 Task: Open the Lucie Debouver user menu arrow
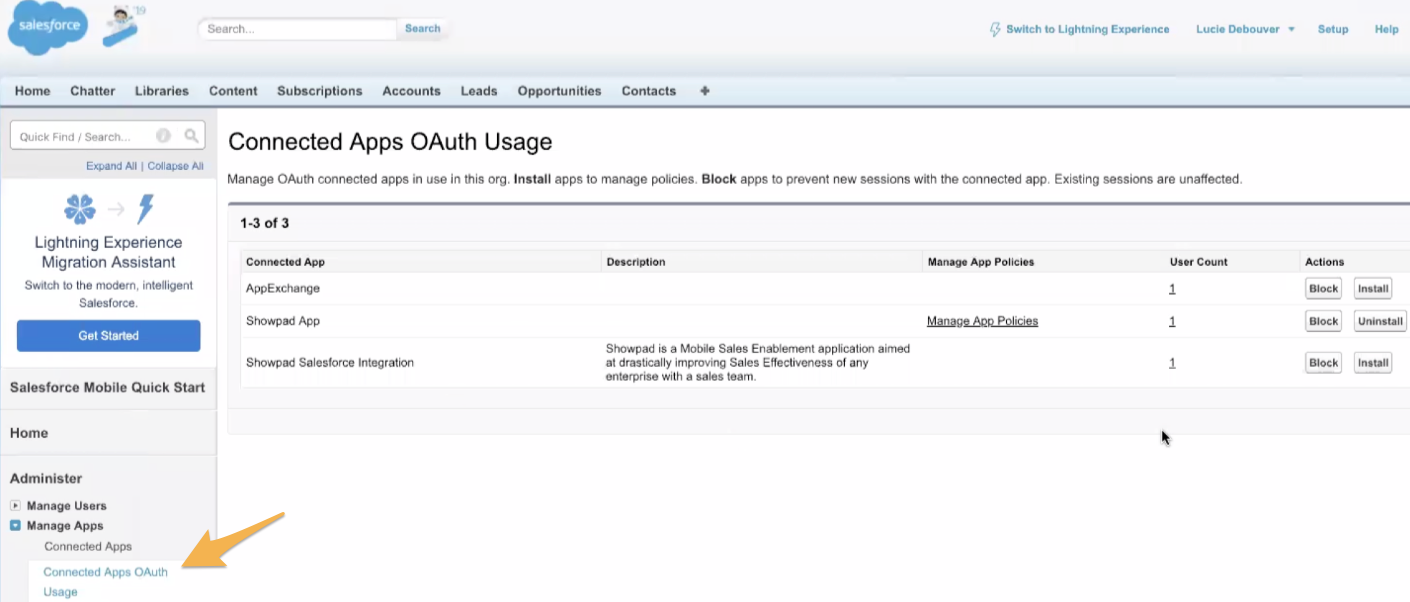1291,29
